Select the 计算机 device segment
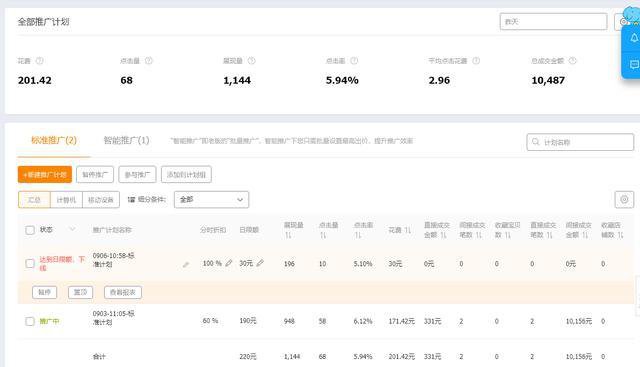 [x=66, y=200]
